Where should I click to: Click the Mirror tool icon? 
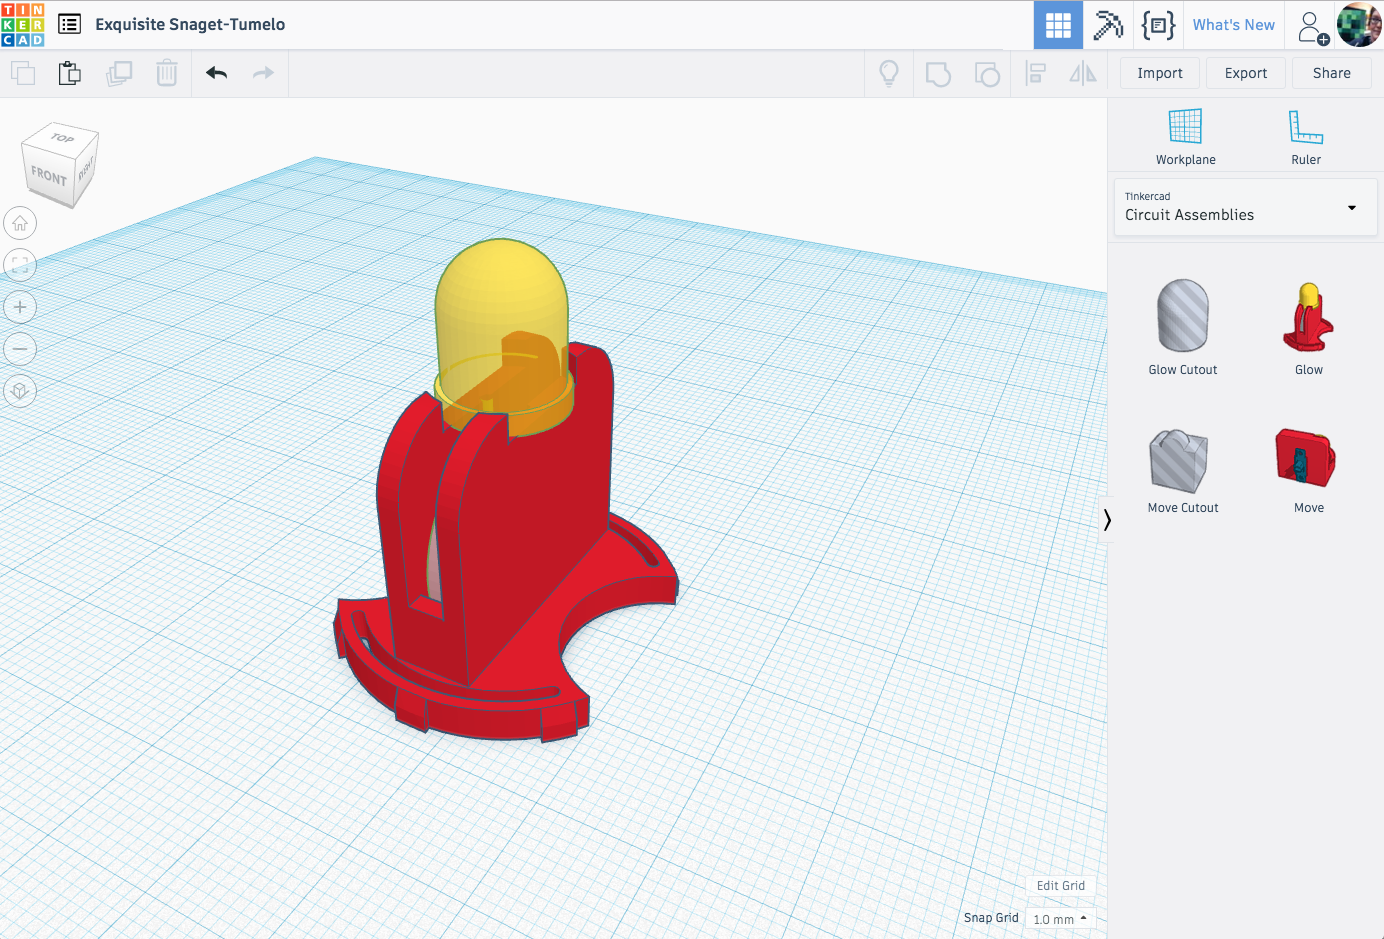coord(1083,73)
